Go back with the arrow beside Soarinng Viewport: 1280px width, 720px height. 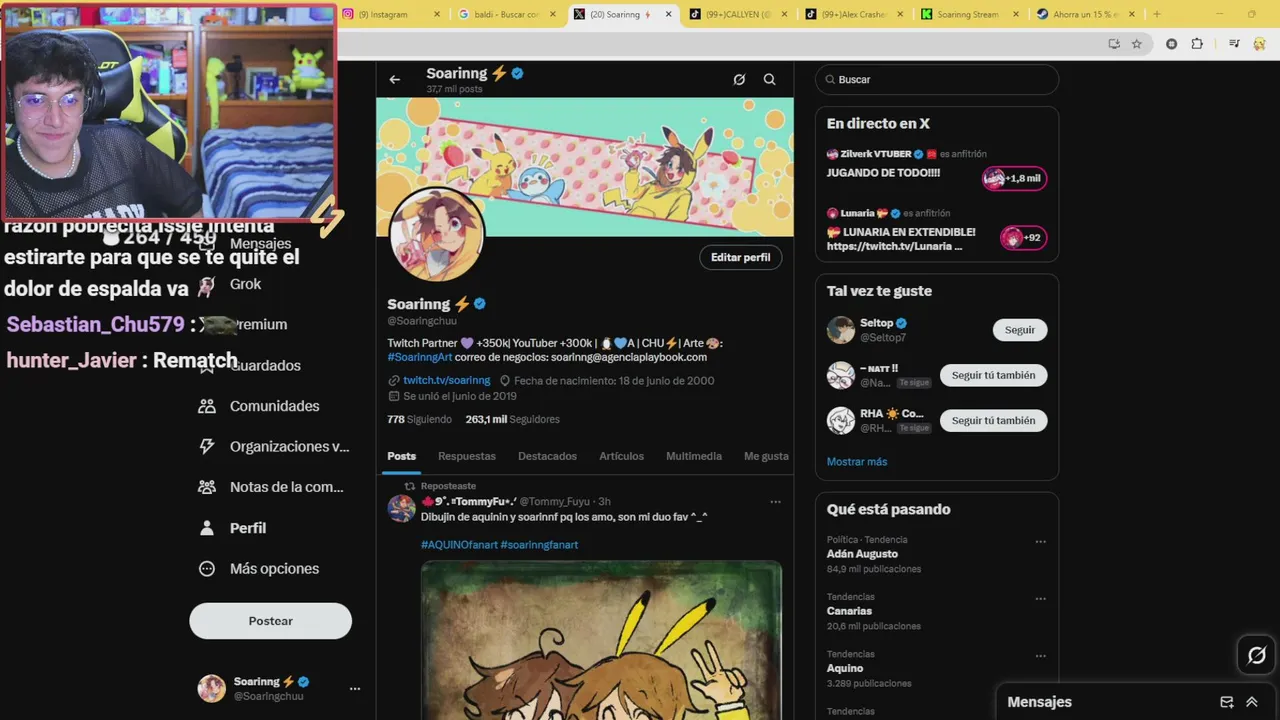[395, 79]
